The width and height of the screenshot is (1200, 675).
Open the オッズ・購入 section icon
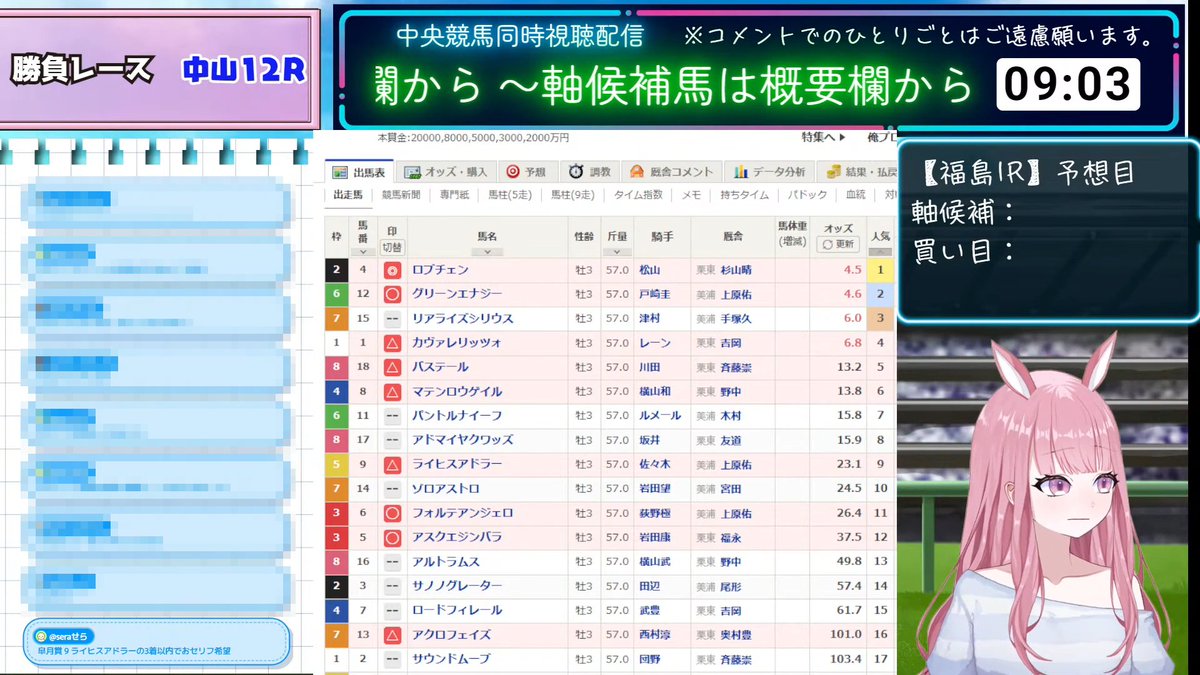click(413, 170)
